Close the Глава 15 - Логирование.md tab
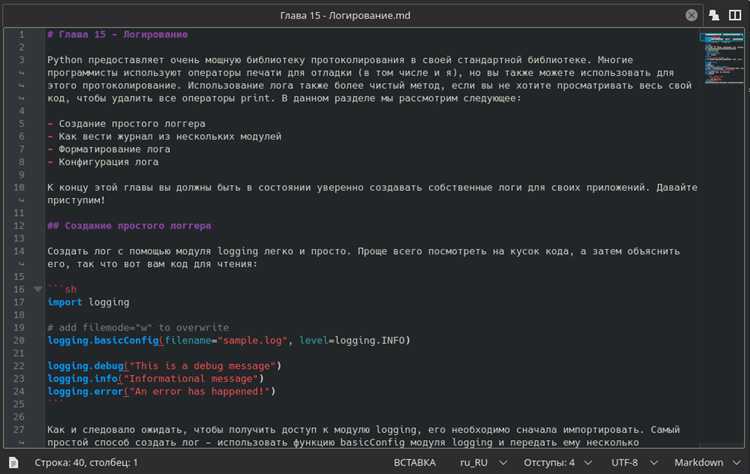 691,15
